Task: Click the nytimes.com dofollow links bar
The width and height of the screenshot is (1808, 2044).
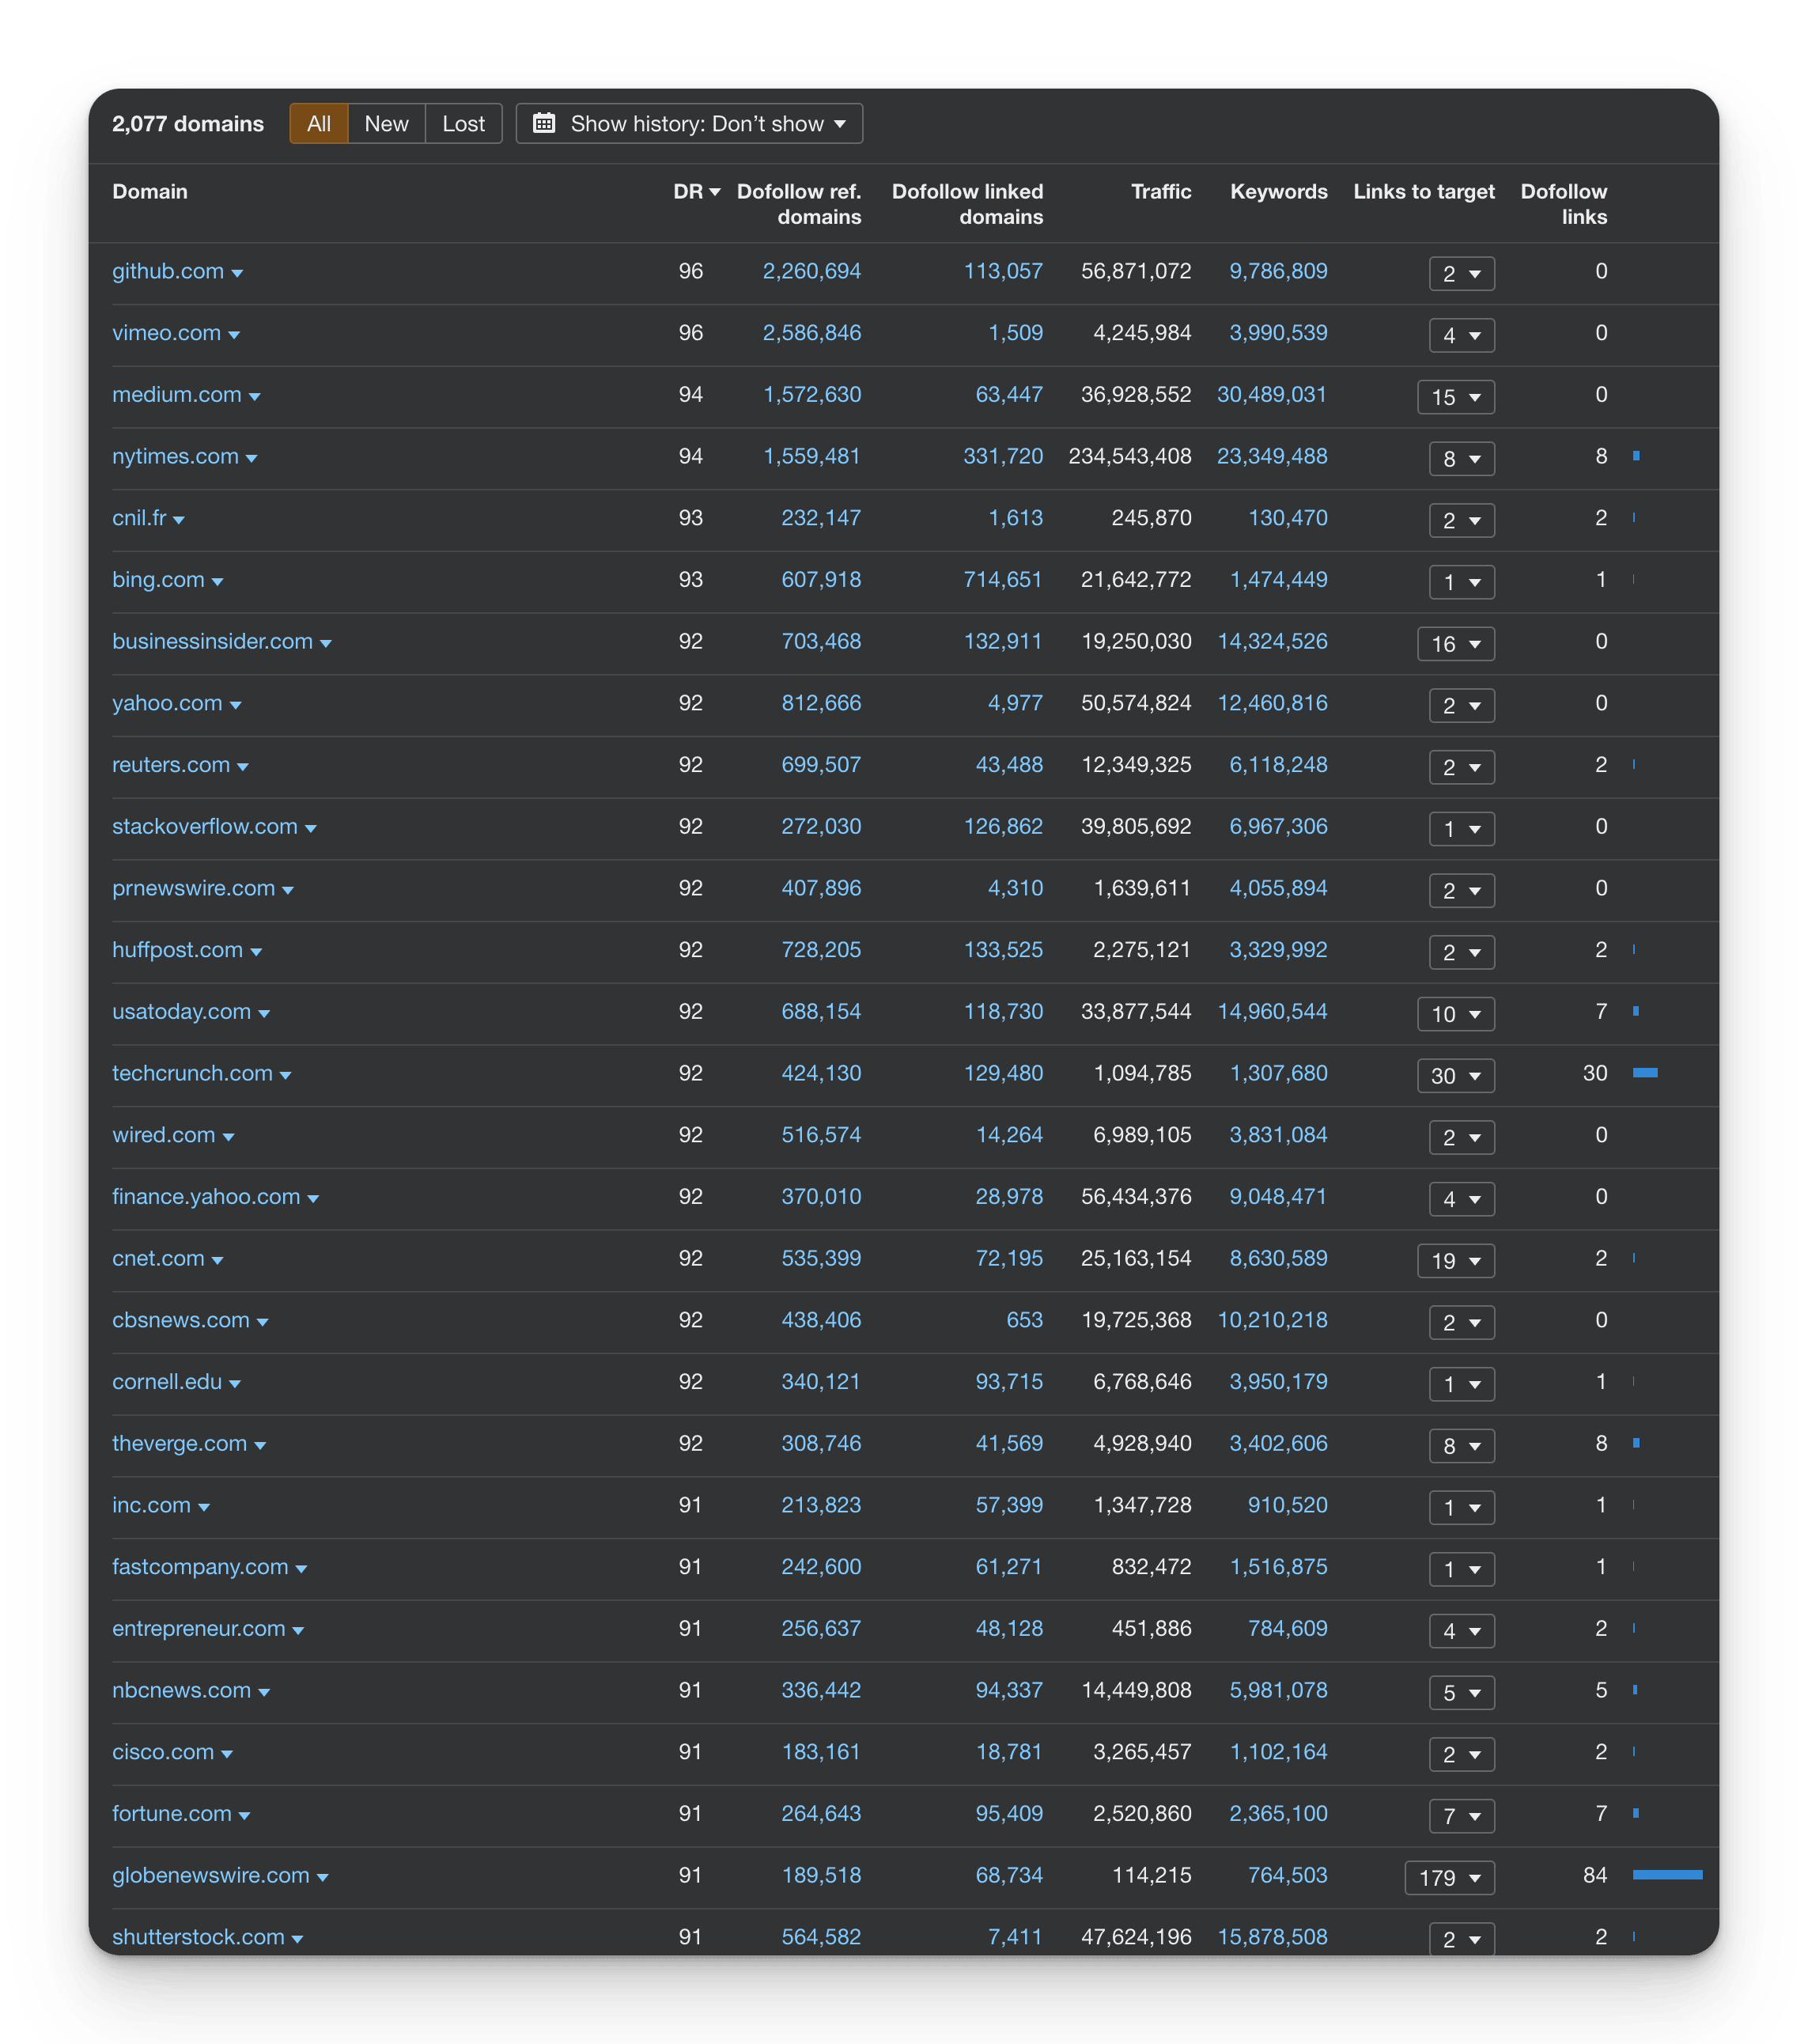Action: click(x=1636, y=456)
